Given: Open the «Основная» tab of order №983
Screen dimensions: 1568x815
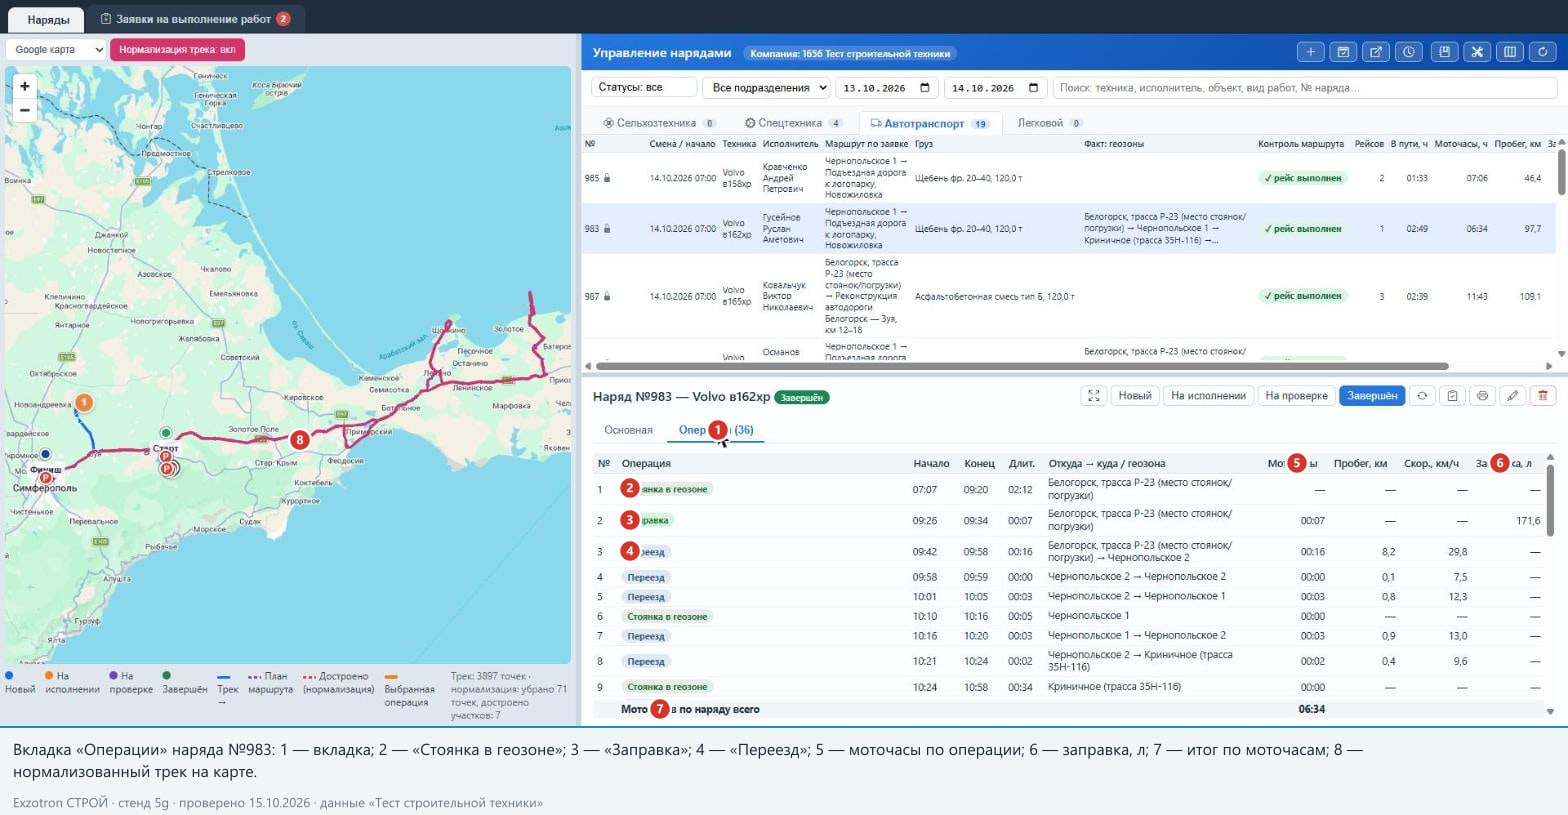Looking at the screenshot, I should [628, 430].
